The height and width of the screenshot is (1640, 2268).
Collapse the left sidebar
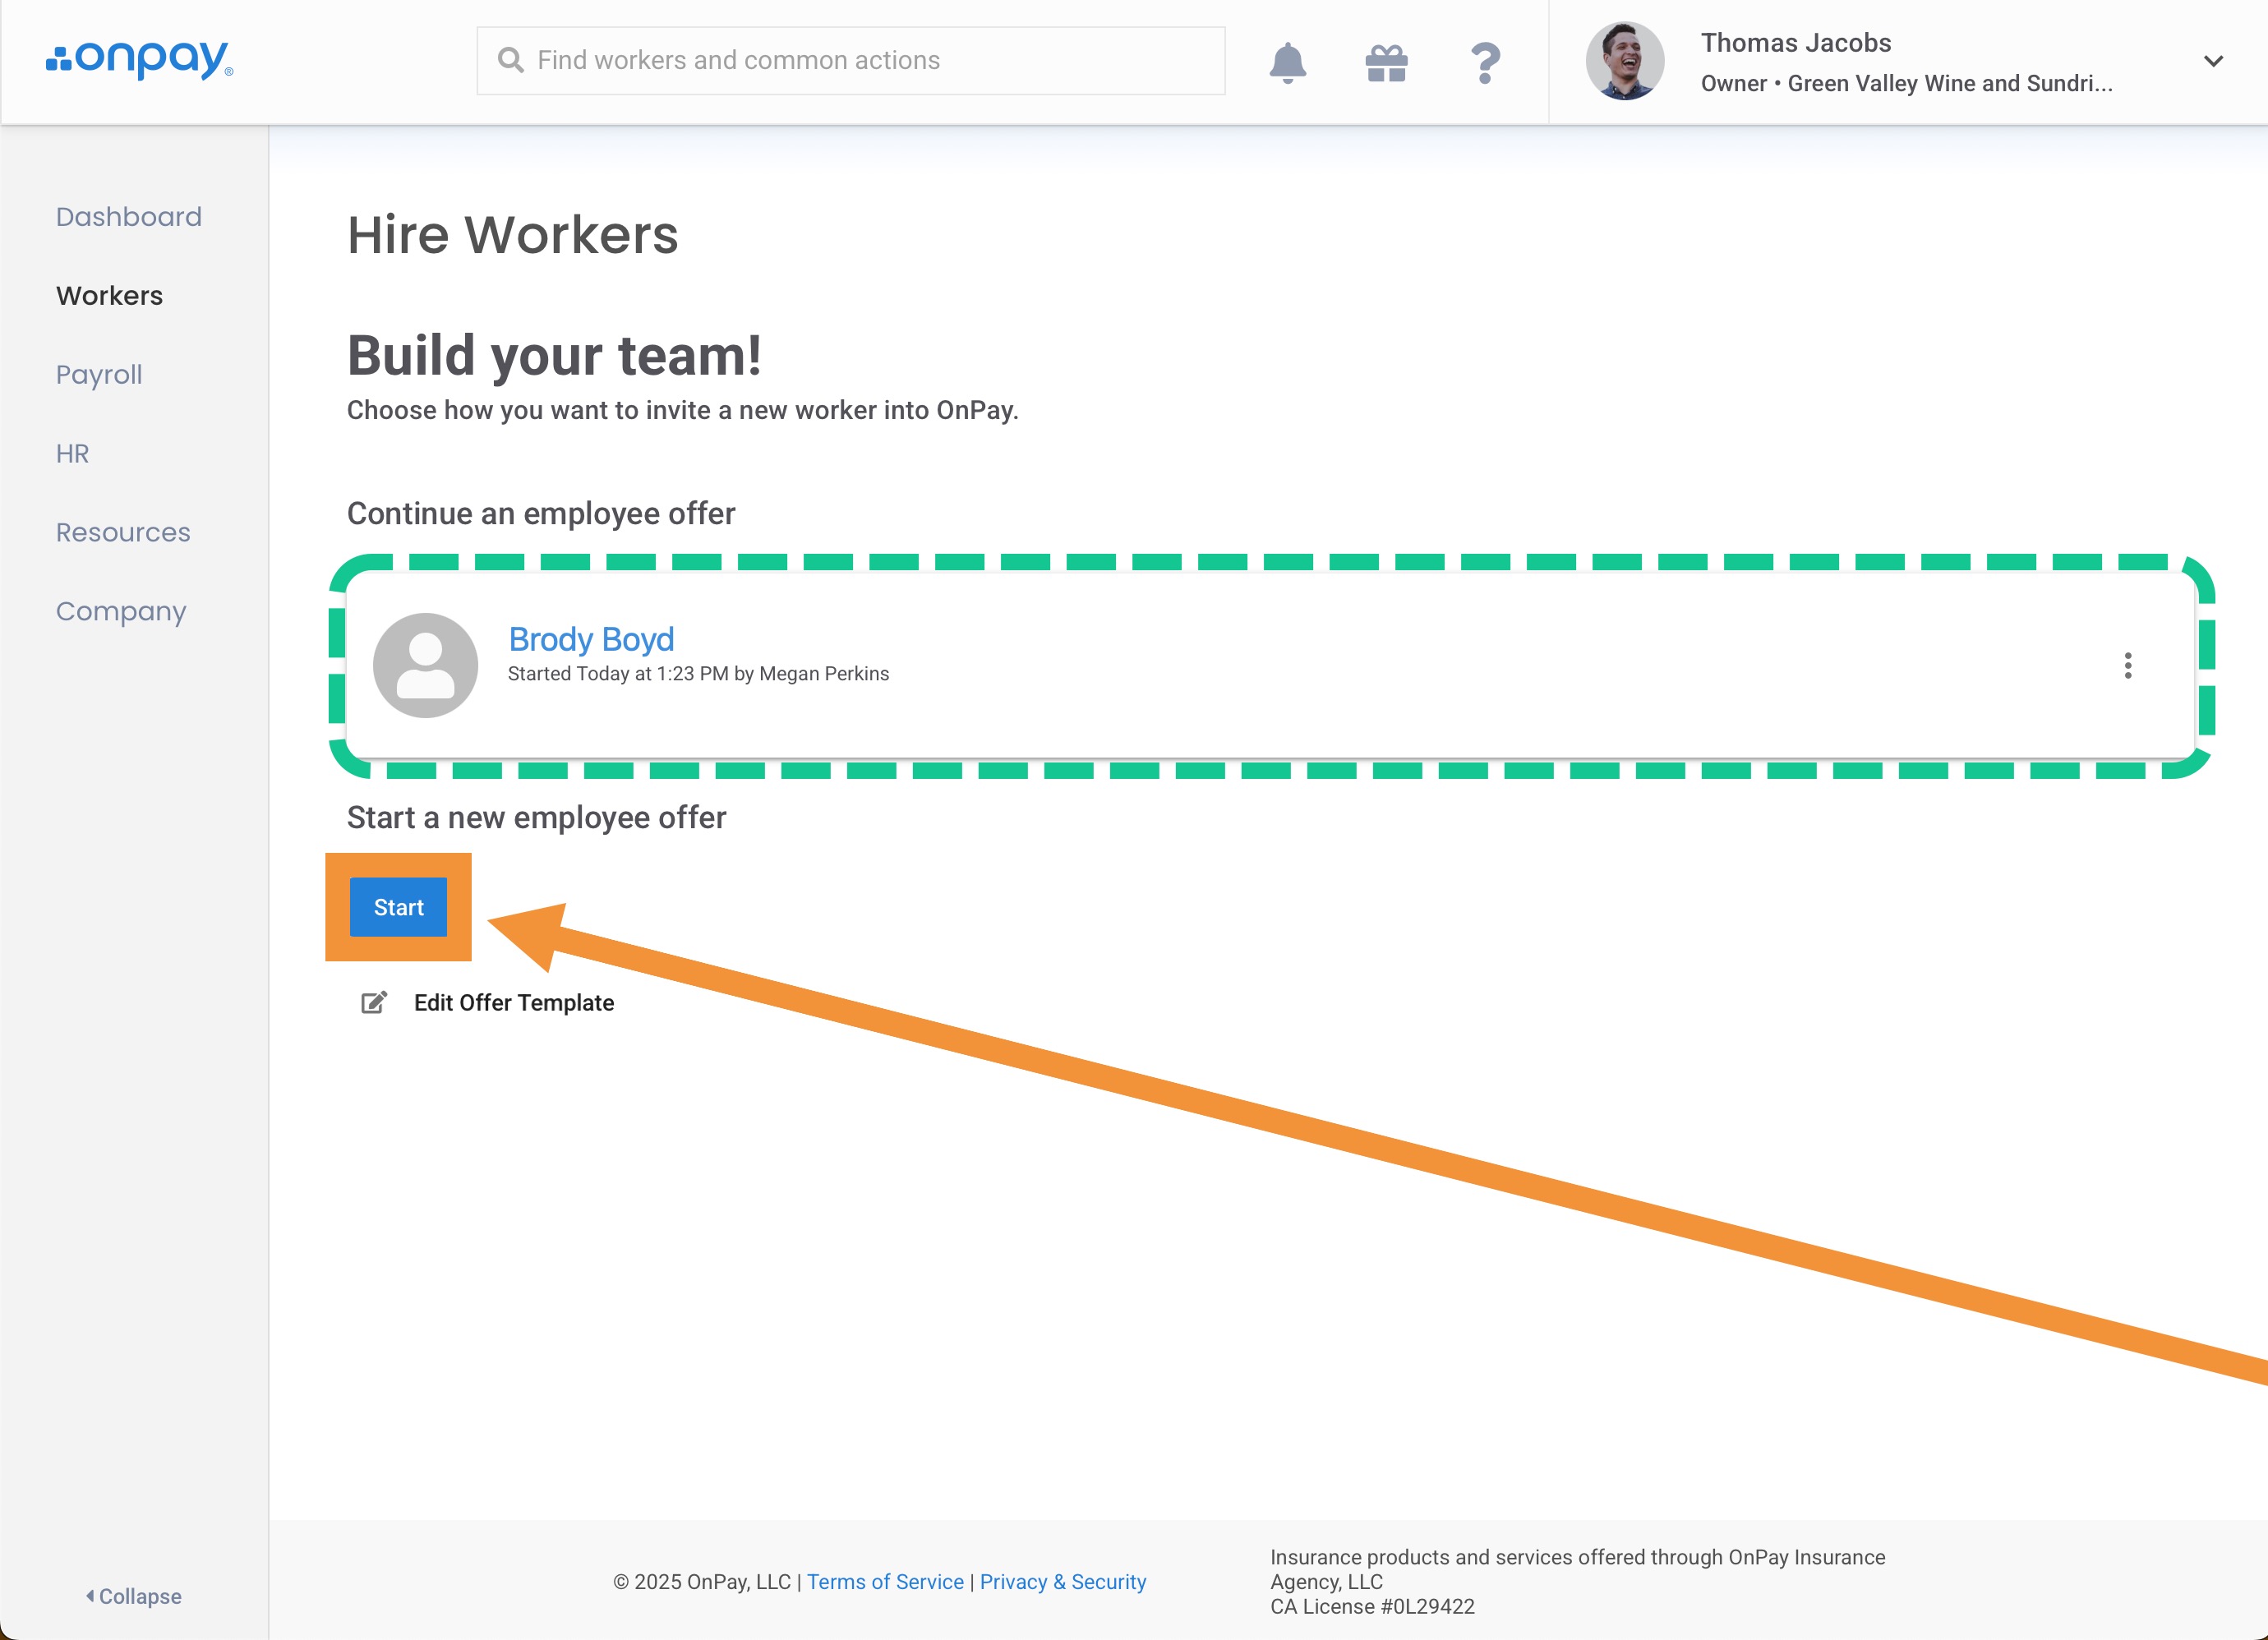[134, 1596]
